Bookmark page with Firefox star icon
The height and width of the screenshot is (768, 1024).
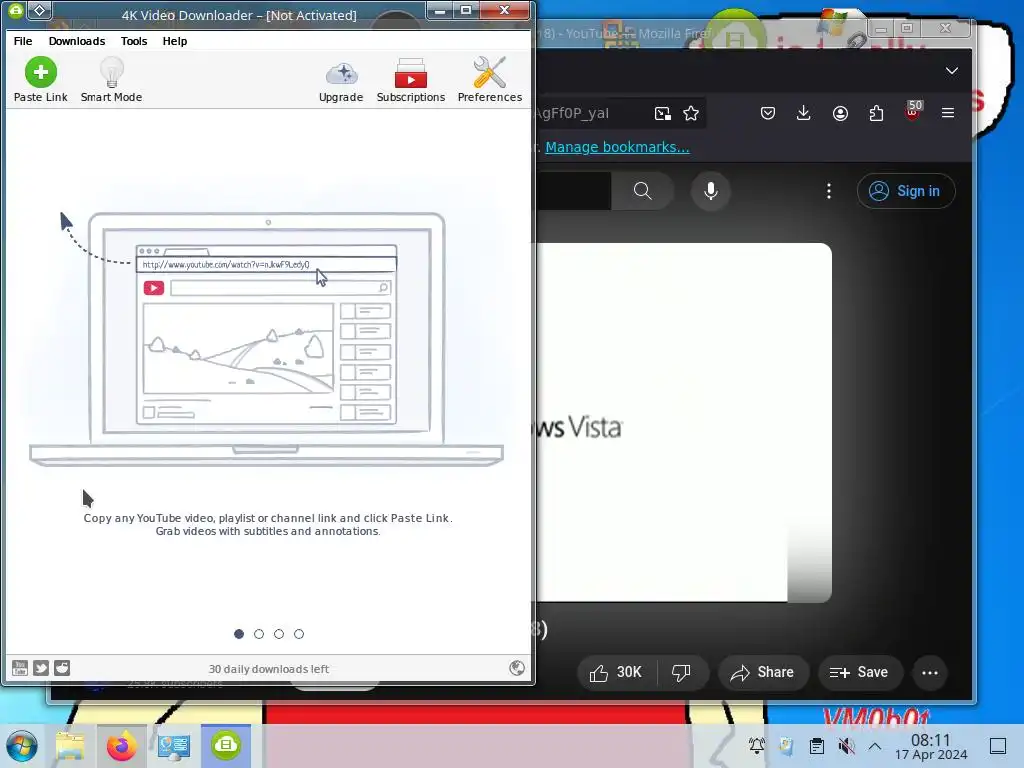691,114
